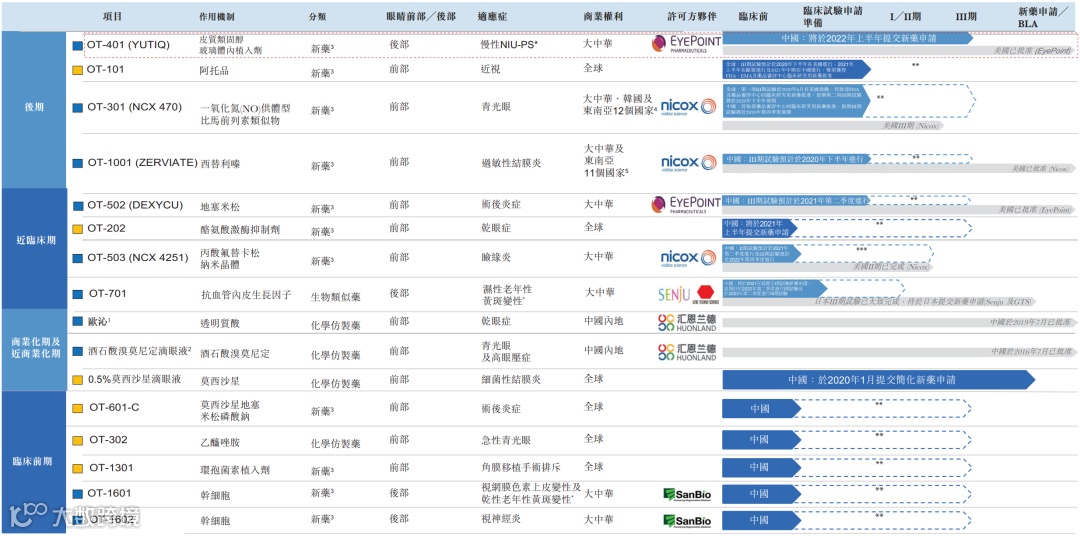Screen dimensions: 1080x536
Task: Select the 商業化期及近商業化期 stage label
Action: 34,347
